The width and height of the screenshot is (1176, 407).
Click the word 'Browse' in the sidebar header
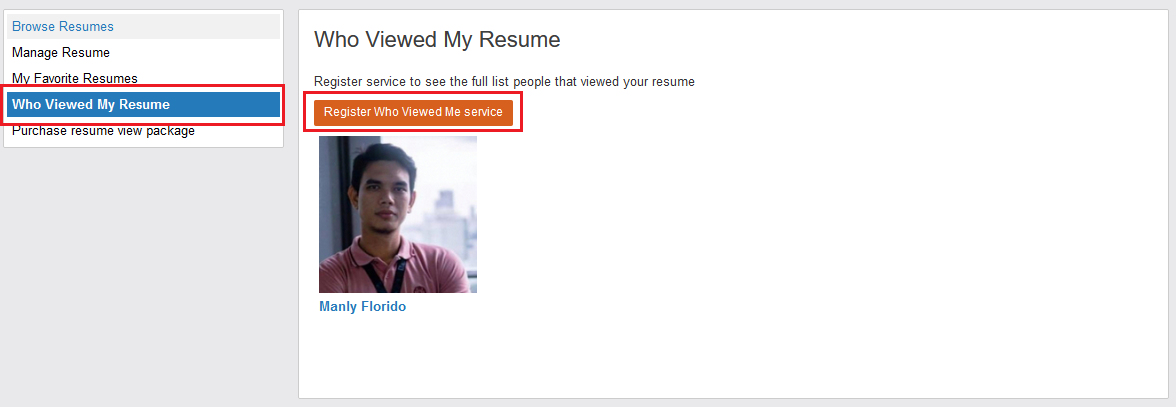34,26
